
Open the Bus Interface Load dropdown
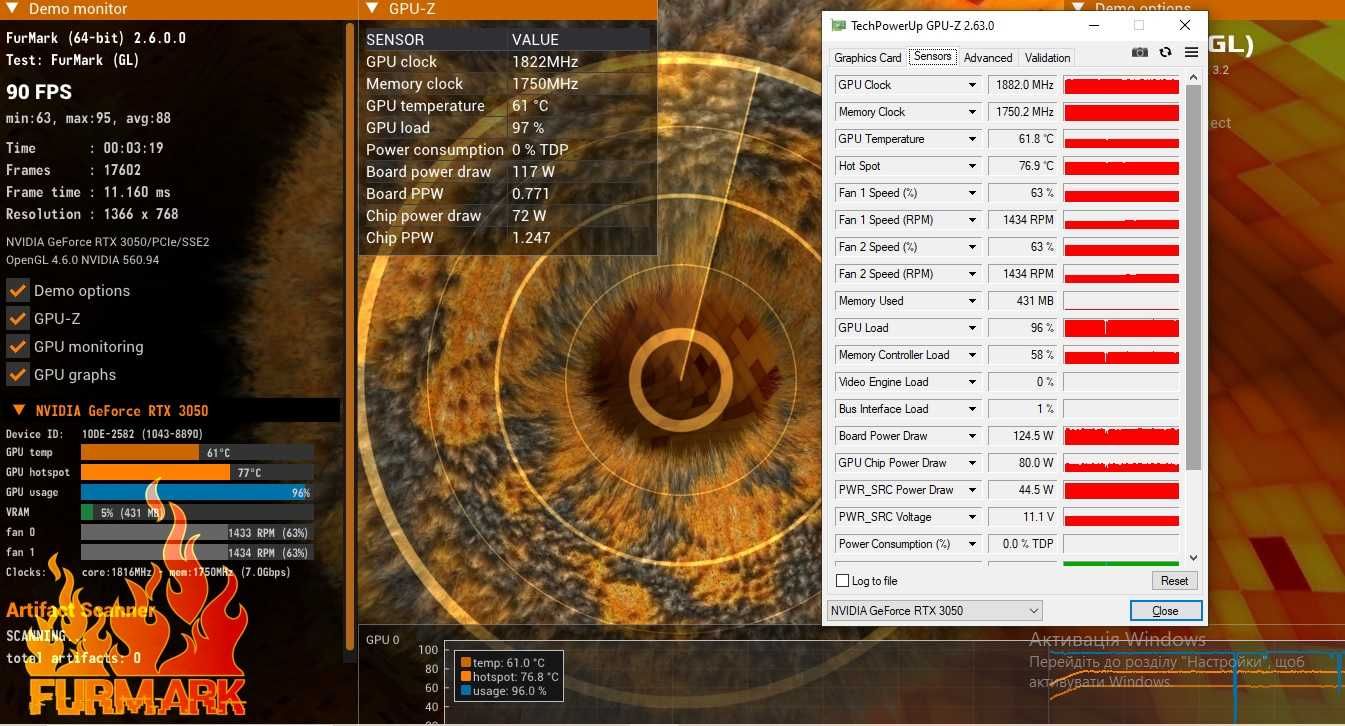tap(972, 409)
